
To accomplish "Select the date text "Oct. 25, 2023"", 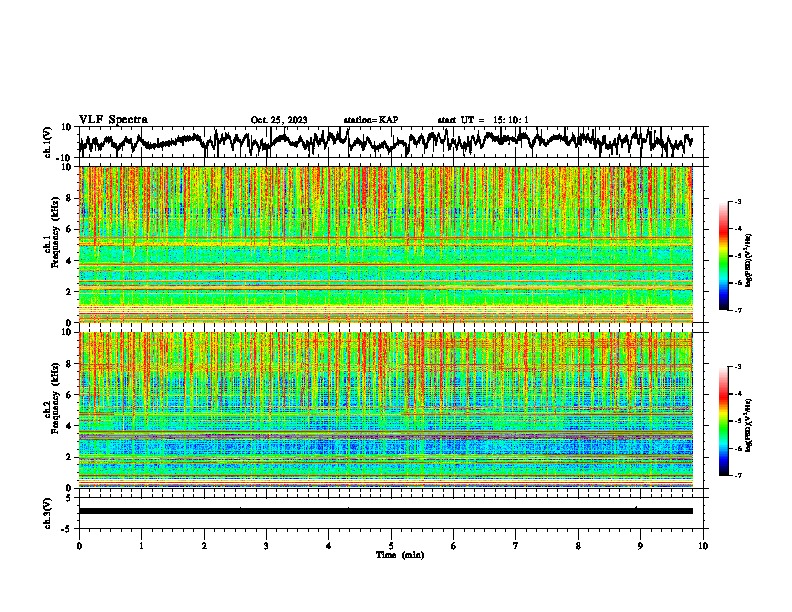I will click(x=279, y=120).
